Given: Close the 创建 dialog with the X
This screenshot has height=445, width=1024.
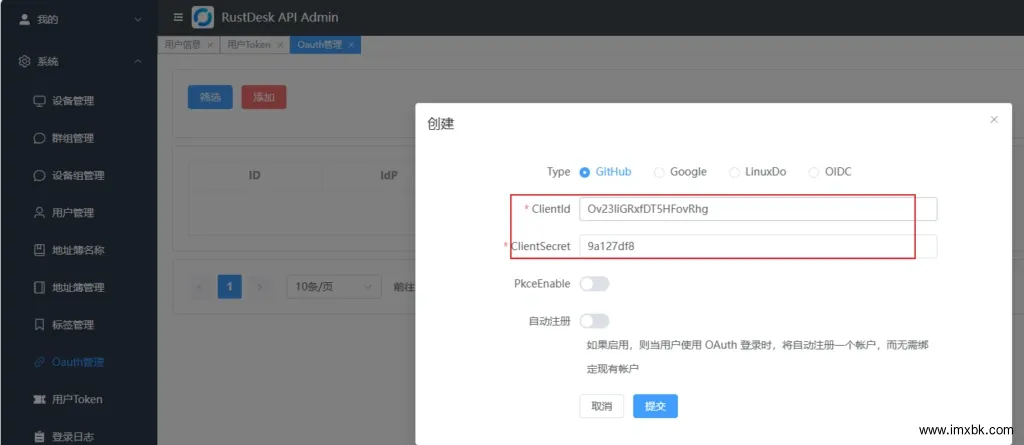Looking at the screenshot, I should [x=994, y=120].
